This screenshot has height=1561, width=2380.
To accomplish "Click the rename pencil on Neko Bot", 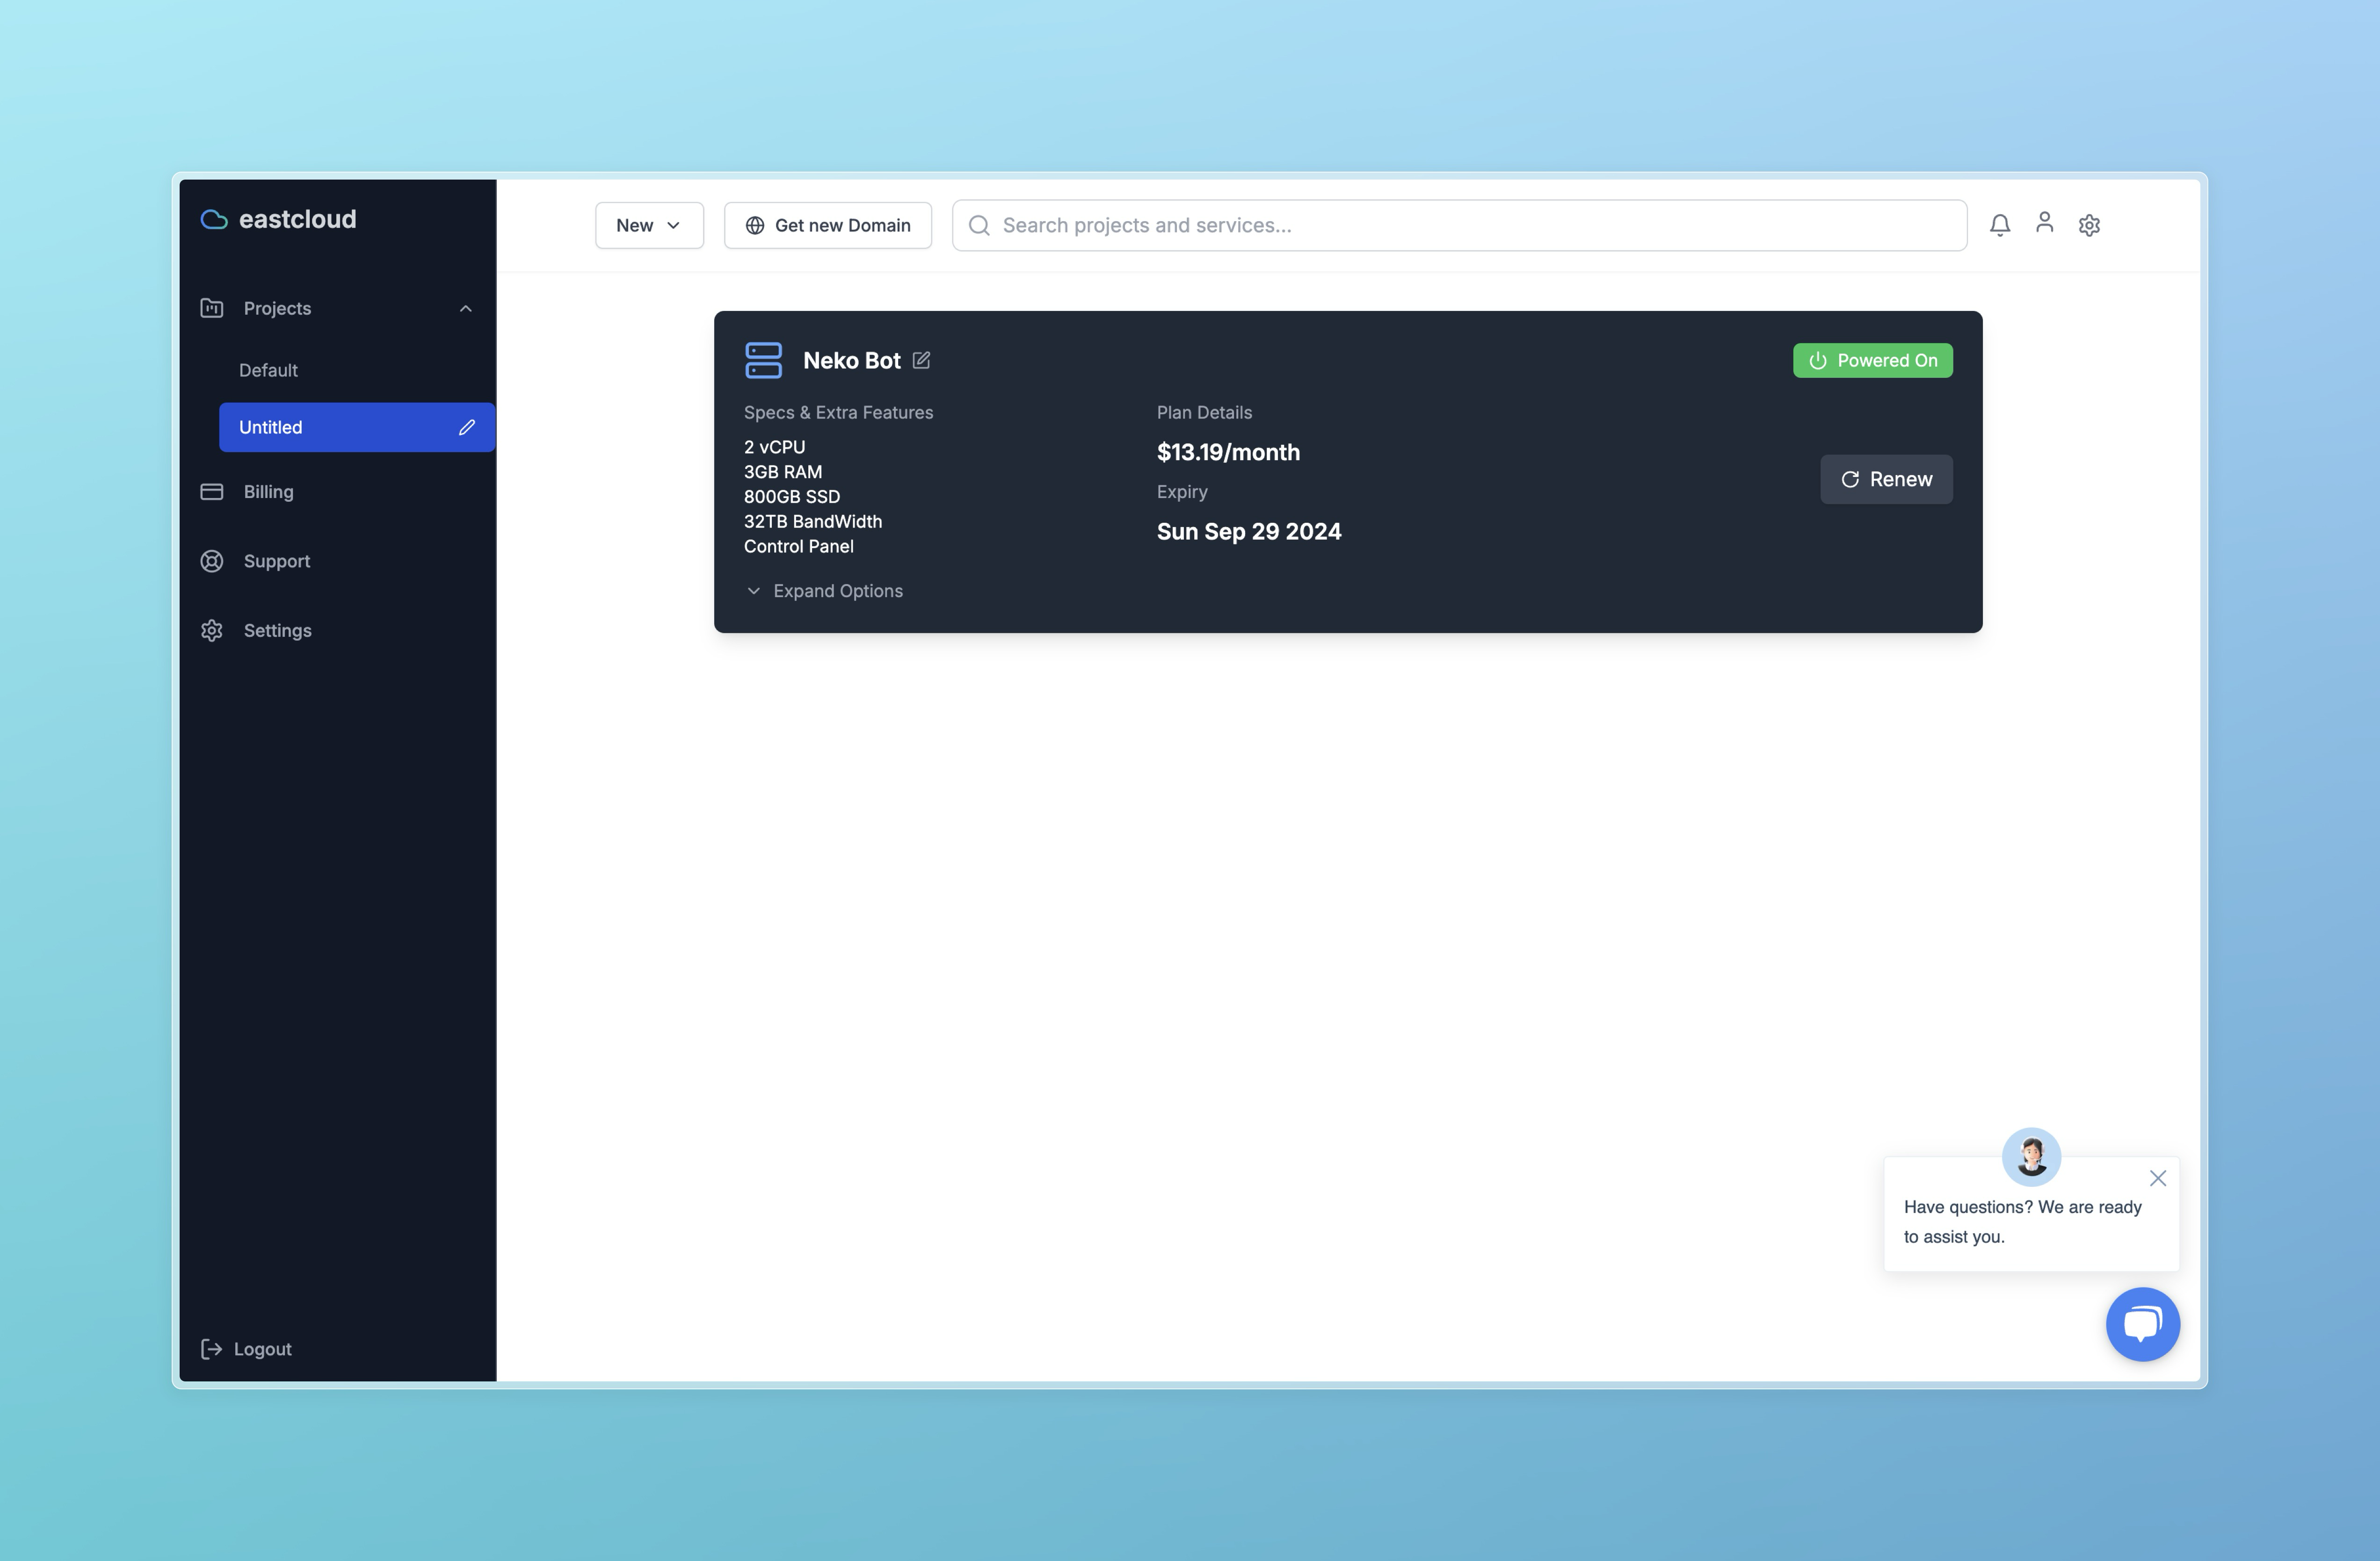I will (x=922, y=360).
